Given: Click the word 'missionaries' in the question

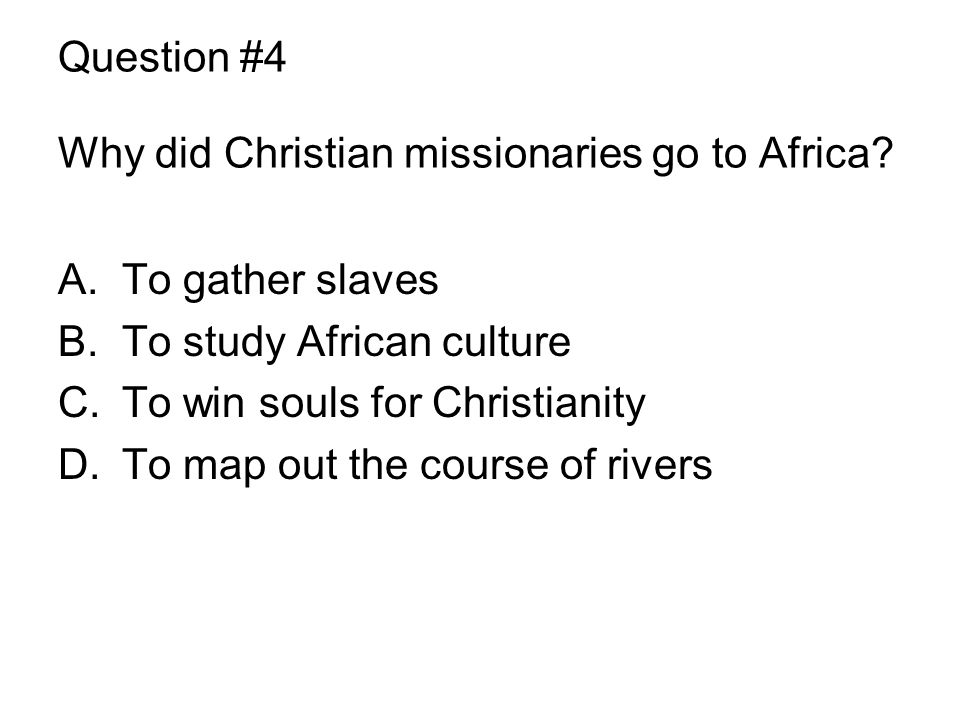Looking at the screenshot, I should click(523, 153).
